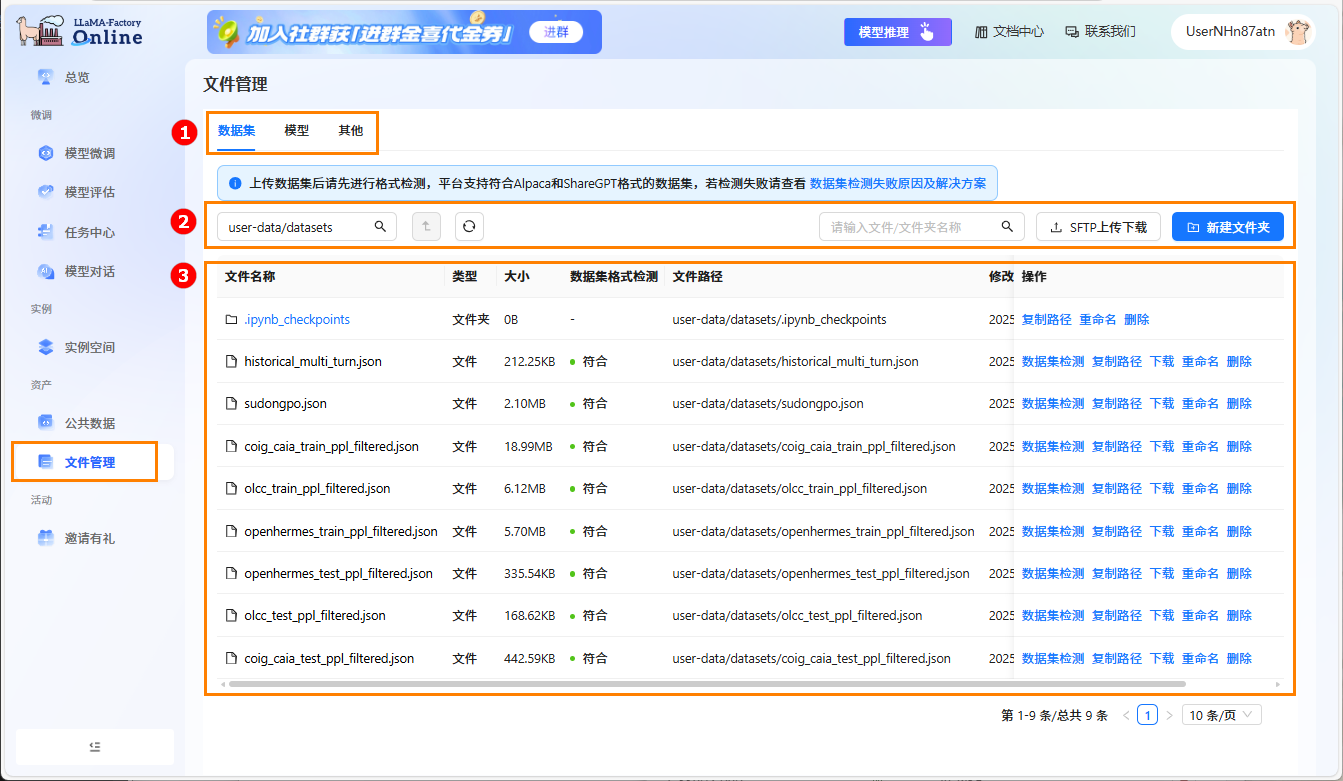Screen dimensions: 1343x781
Task: Click the 模型推理 button
Action: pos(897,31)
